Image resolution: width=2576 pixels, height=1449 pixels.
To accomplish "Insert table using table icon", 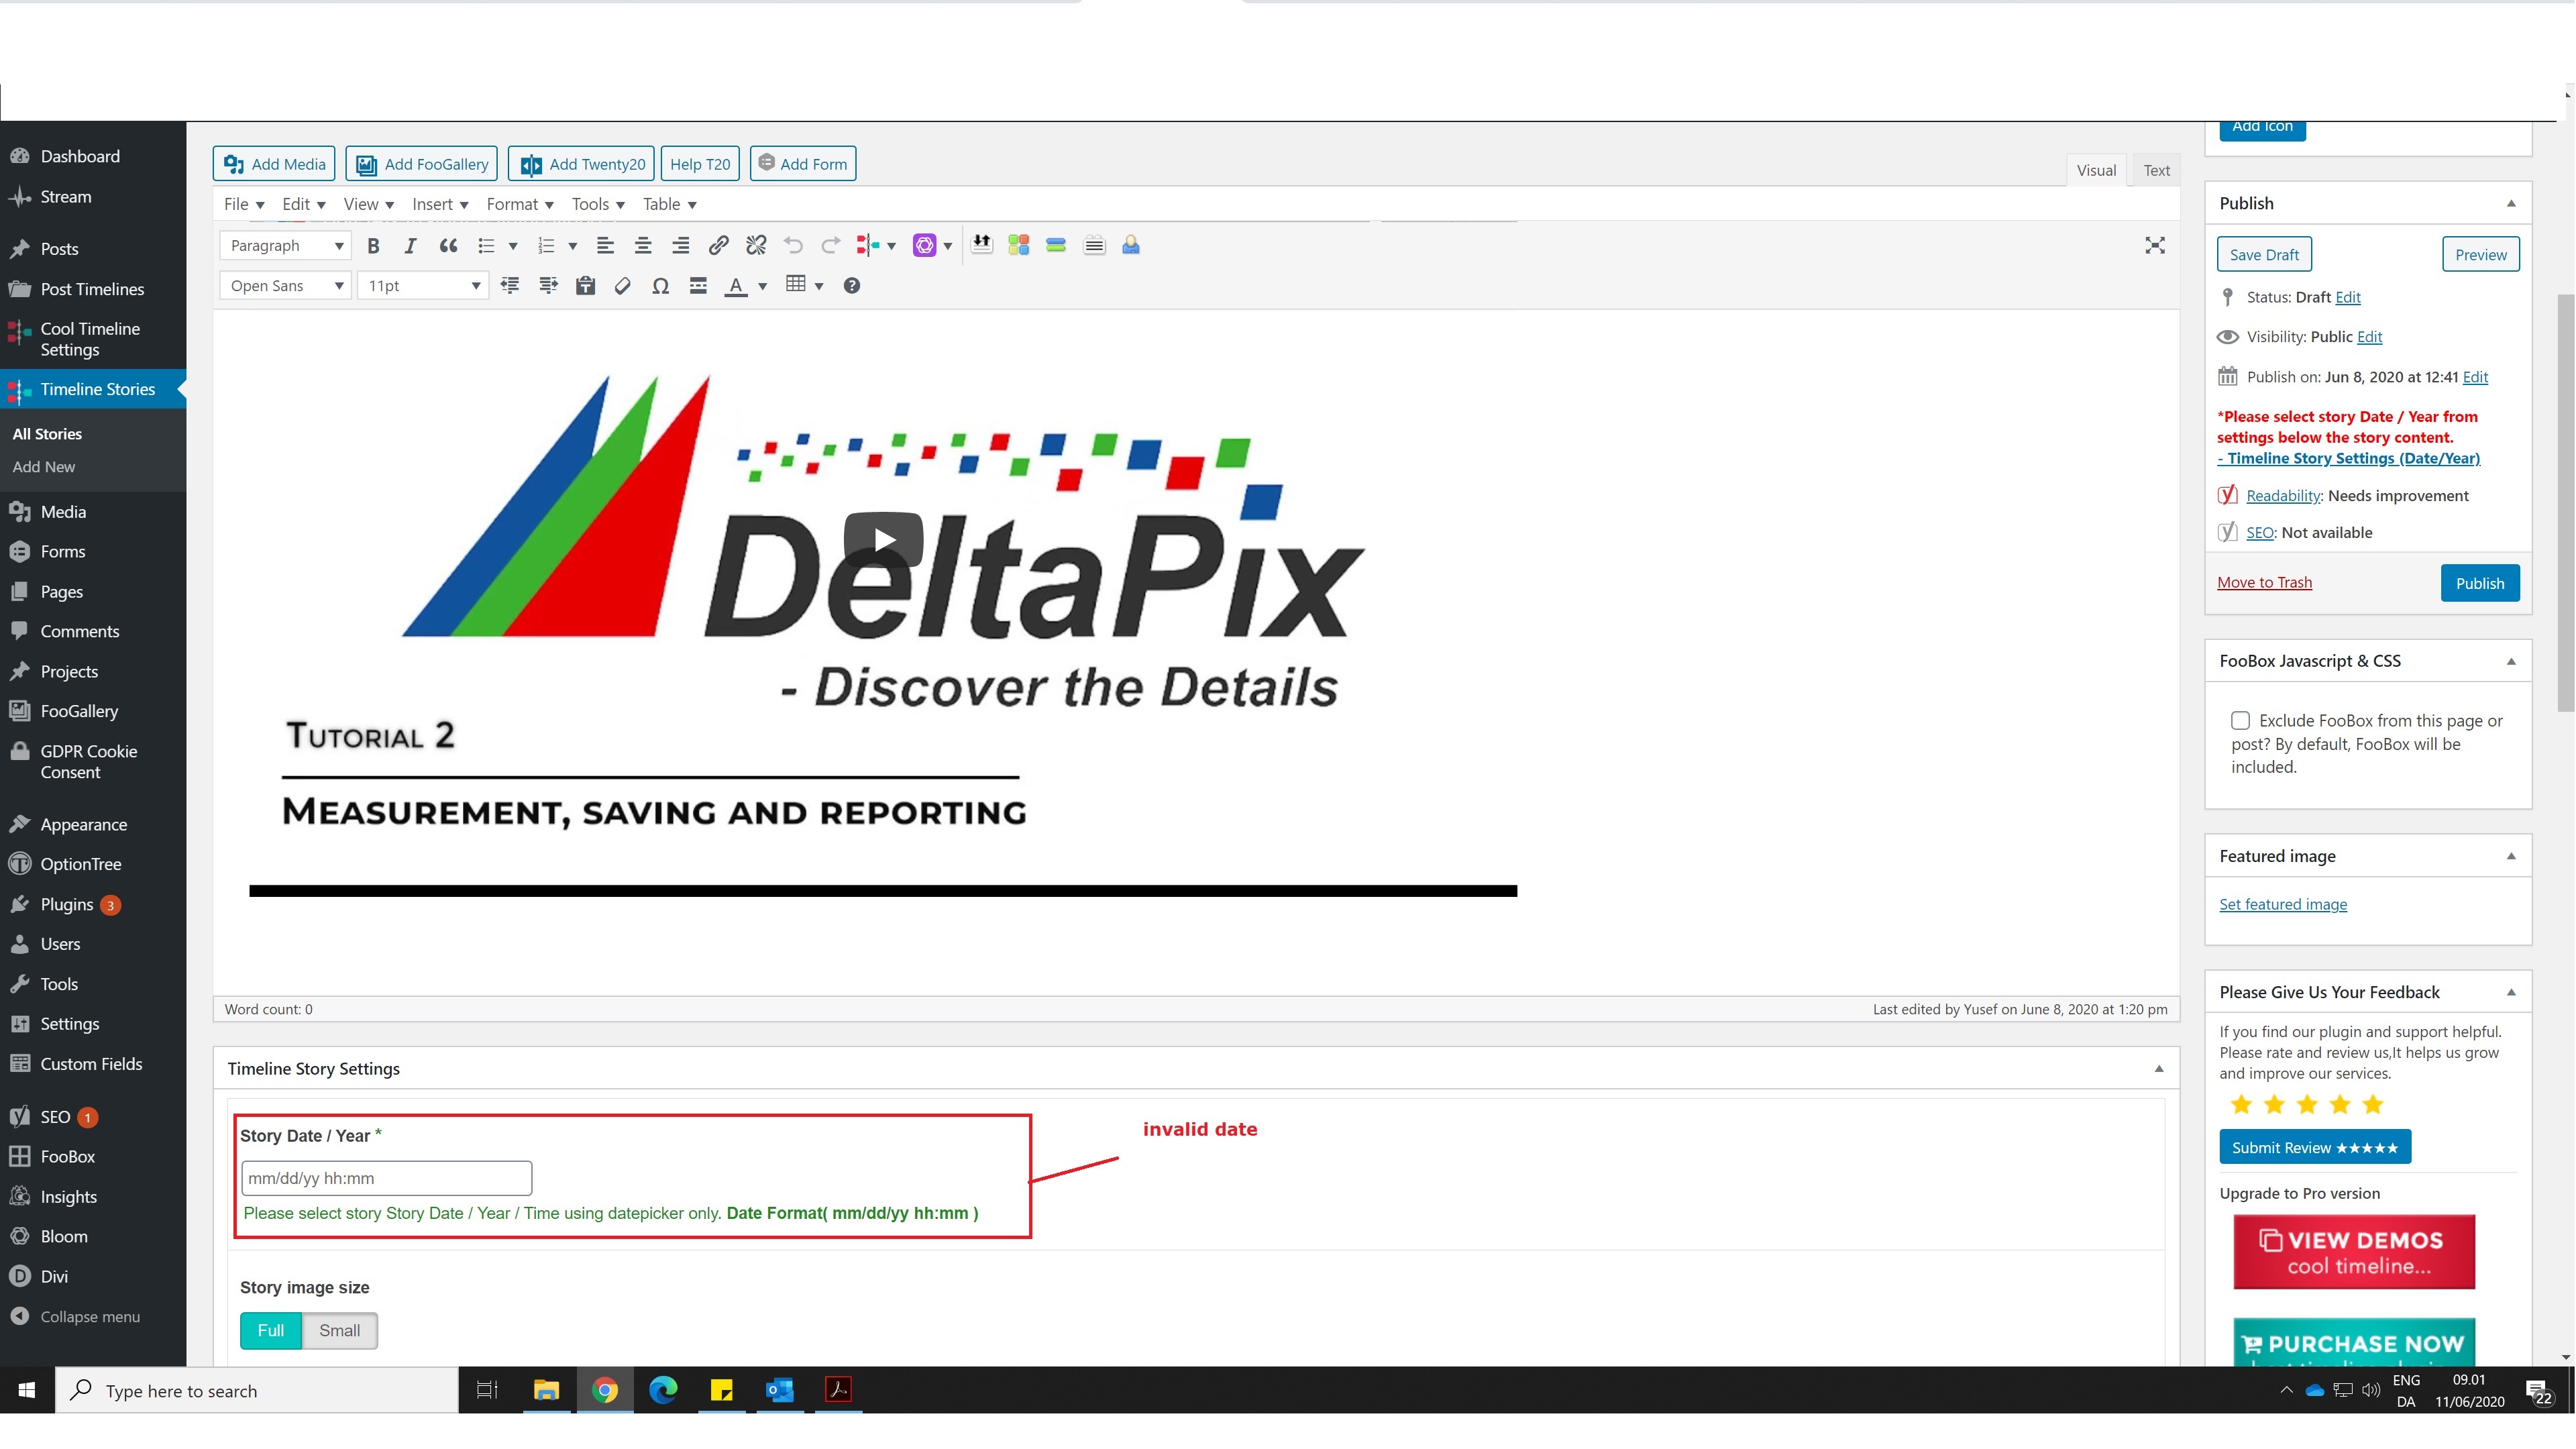I will click(796, 285).
